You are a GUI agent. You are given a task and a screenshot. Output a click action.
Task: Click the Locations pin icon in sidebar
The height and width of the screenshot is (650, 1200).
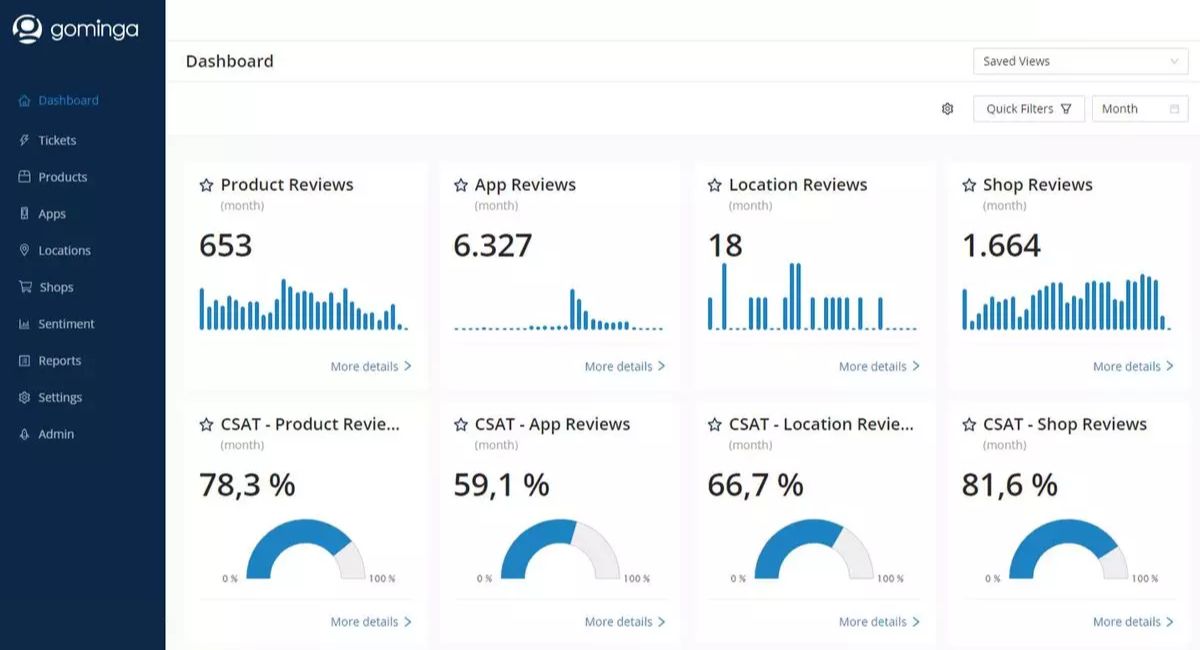pyautogui.click(x=24, y=250)
